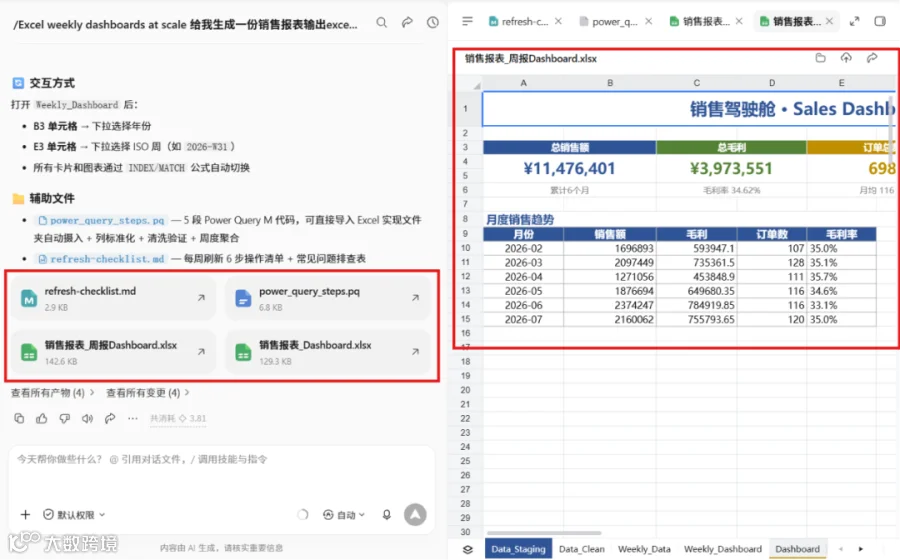Expand 查看所有产物 (4)
Image resolution: width=900 pixels, height=560 pixels.
pos(52,393)
